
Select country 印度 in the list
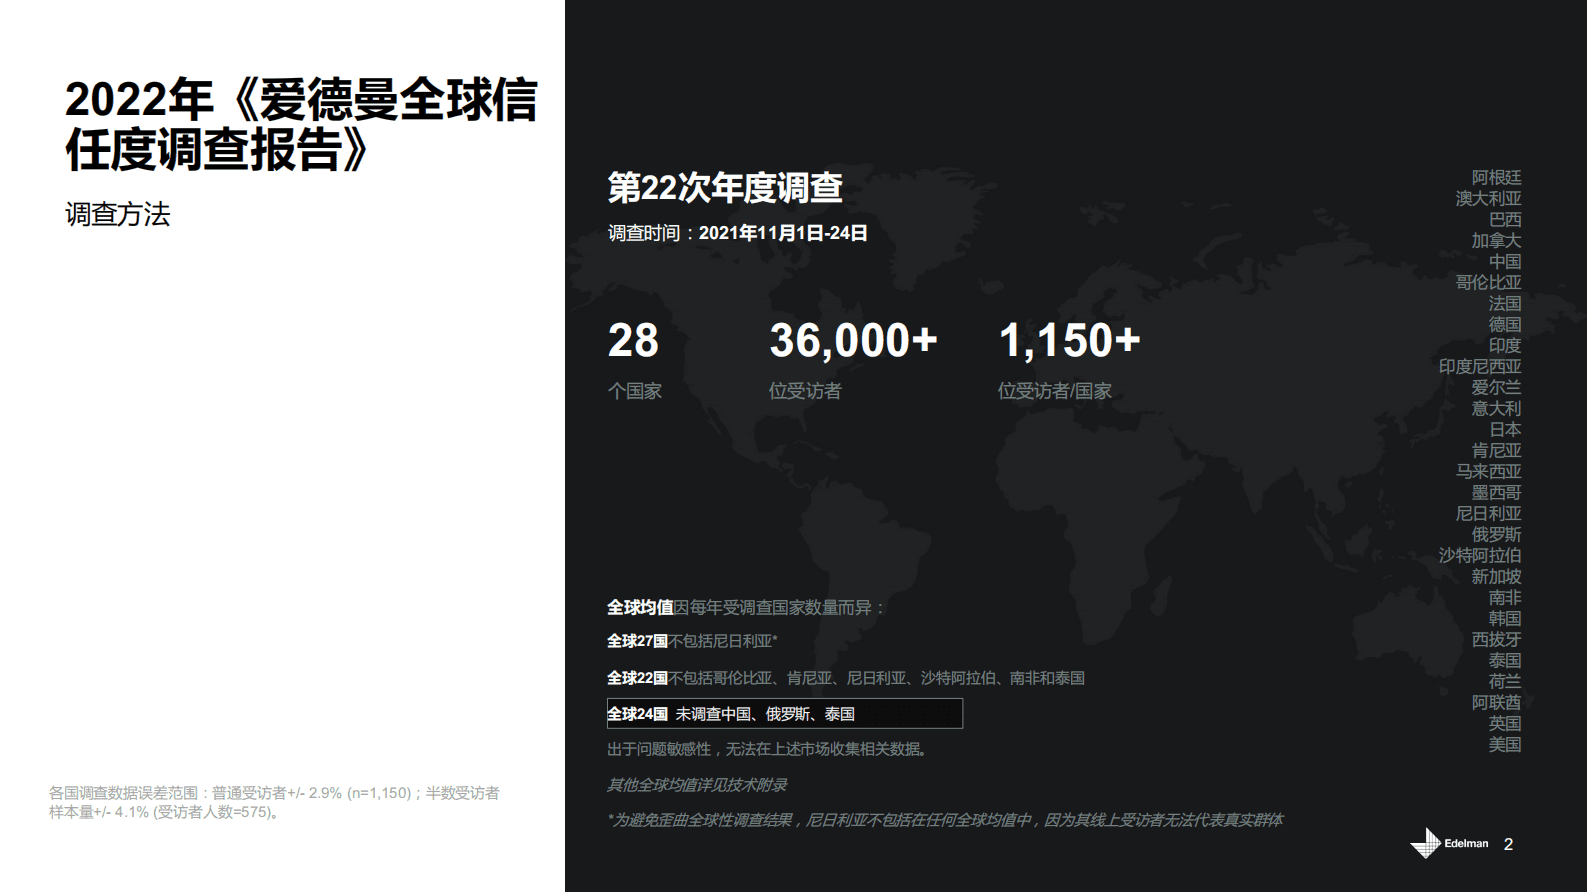click(x=1505, y=346)
